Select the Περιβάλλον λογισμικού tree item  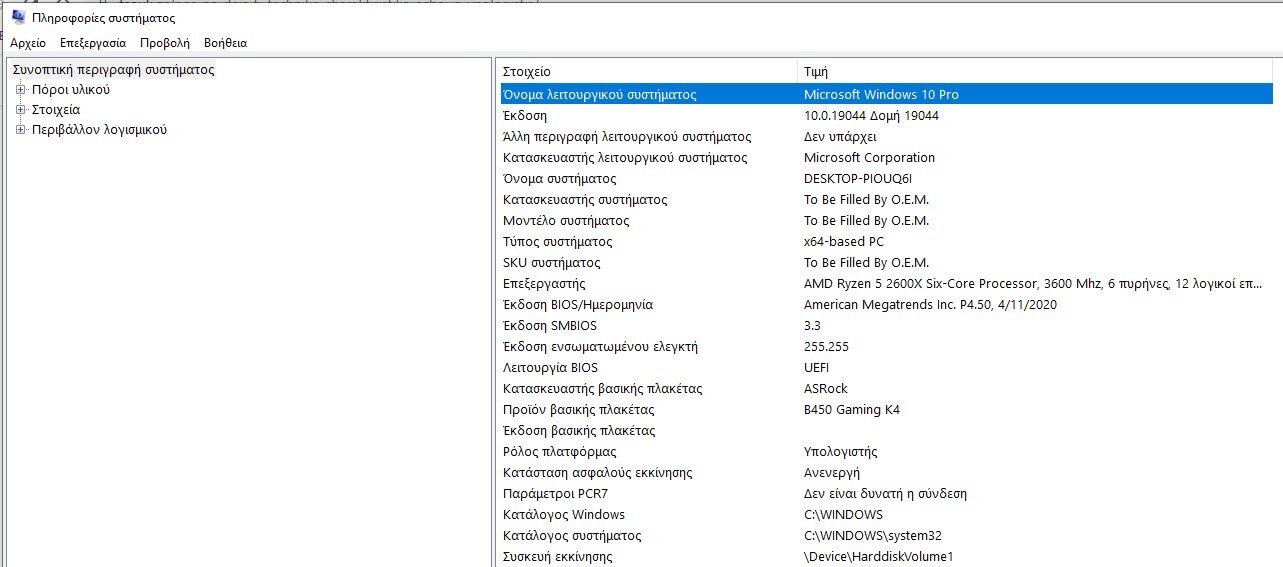point(99,130)
